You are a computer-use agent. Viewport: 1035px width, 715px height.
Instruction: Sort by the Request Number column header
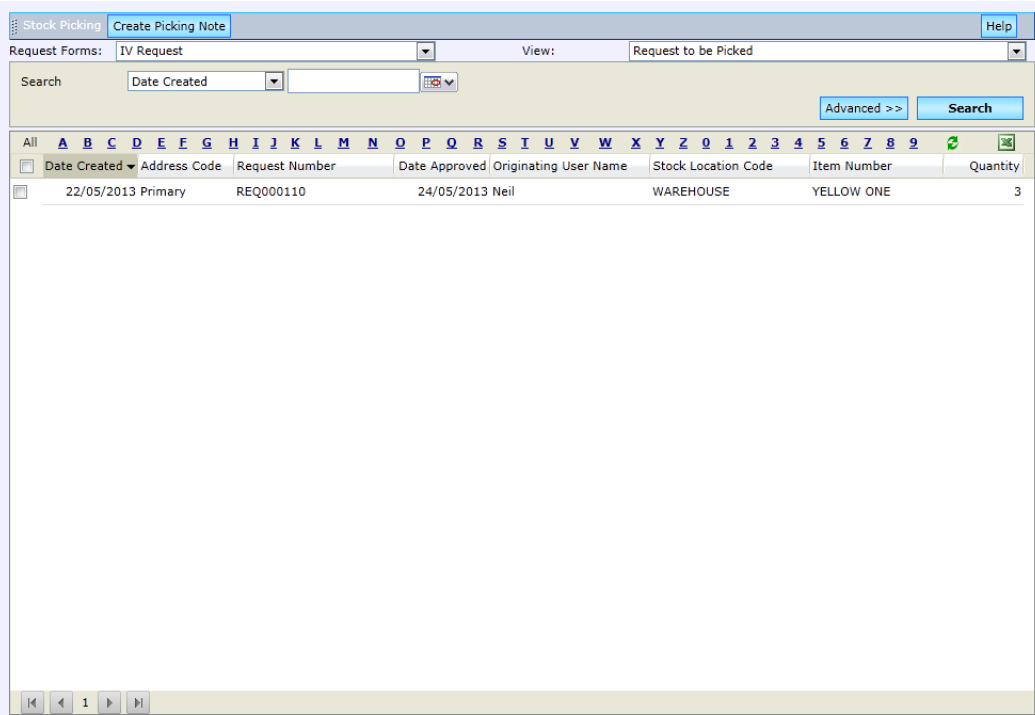(x=285, y=166)
